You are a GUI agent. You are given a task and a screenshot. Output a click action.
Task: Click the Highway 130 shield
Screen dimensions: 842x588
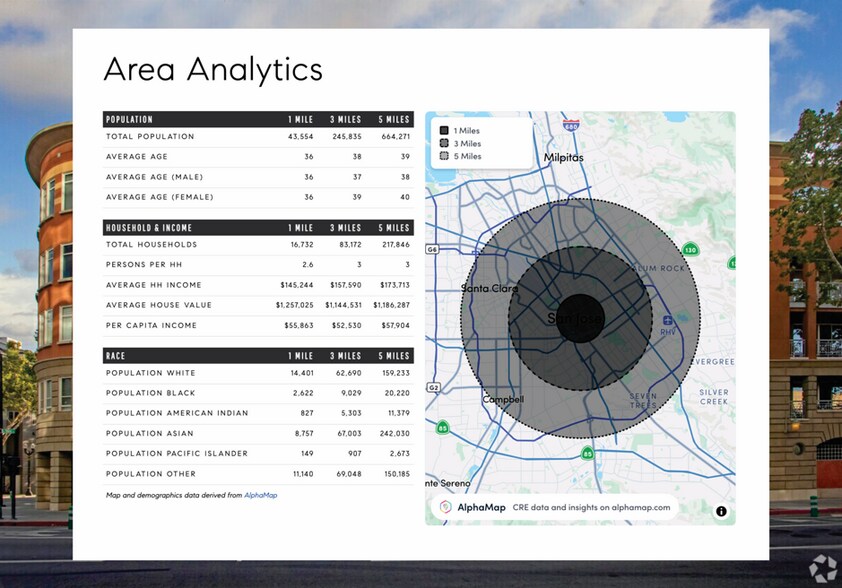point(690,249)
